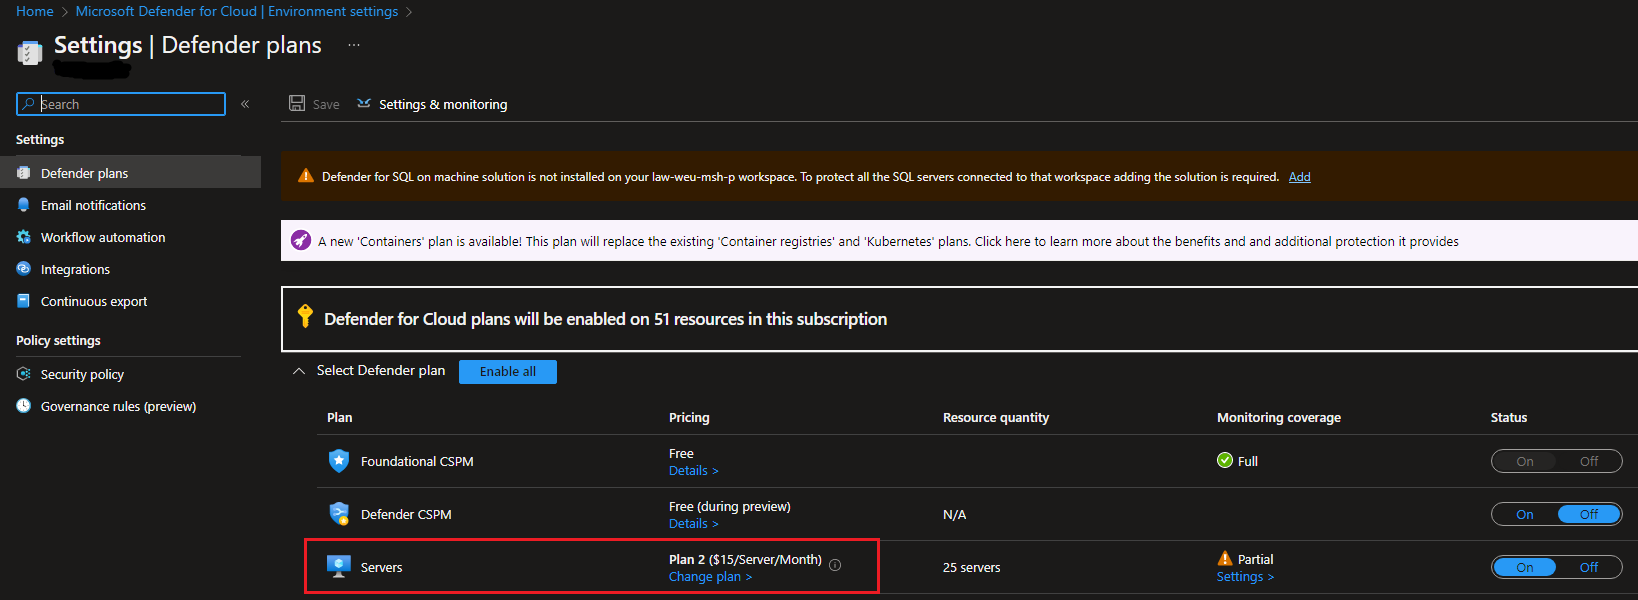This screenshot has width=1638, height=600.
Task: Click the Workflow automation gear icon
Action: [24, 237]
